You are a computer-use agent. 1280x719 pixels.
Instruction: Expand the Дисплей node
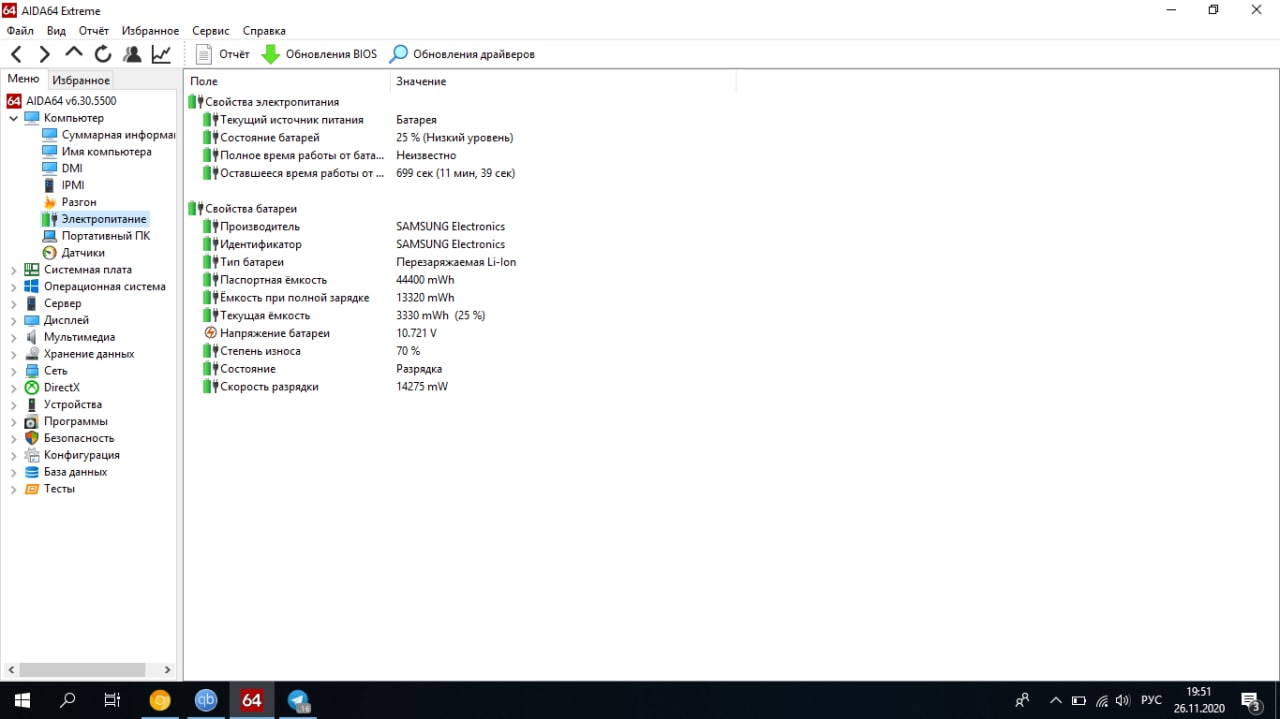13,320
